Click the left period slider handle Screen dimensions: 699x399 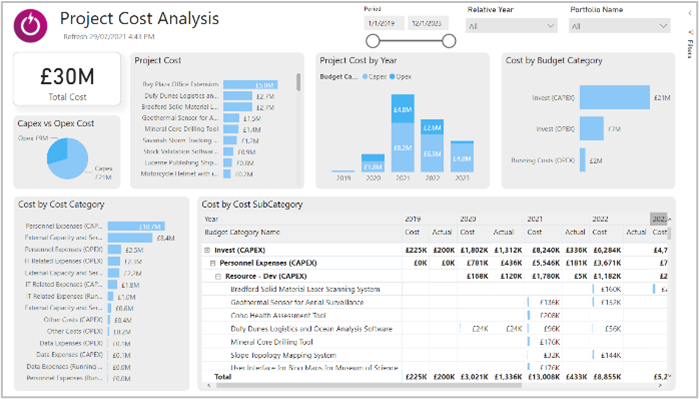click(x=372, y=41)
